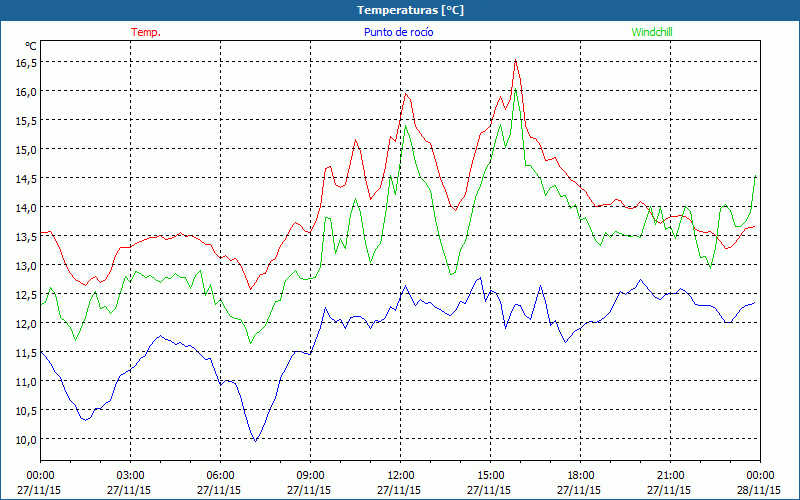Viewport: 800px width, 500px height.
Task: Click the 14,5 y-axis value
Action: (x=26, y=178)
